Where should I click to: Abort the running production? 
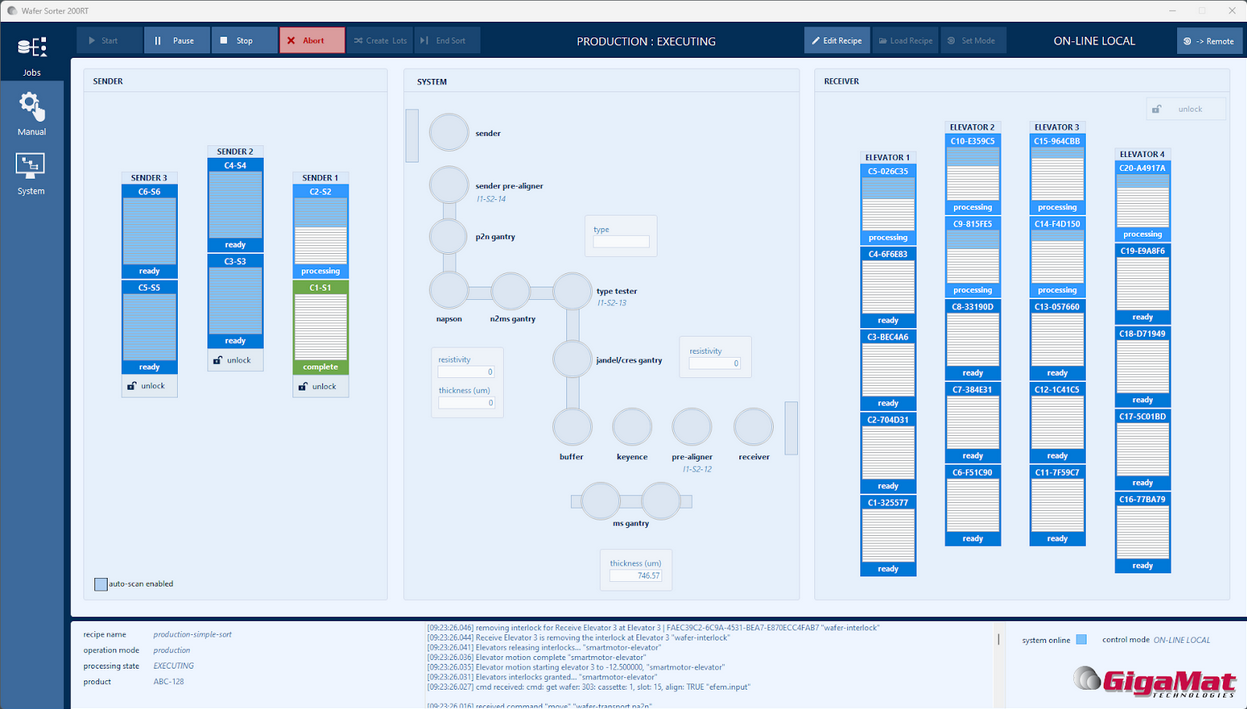(312, 41)
